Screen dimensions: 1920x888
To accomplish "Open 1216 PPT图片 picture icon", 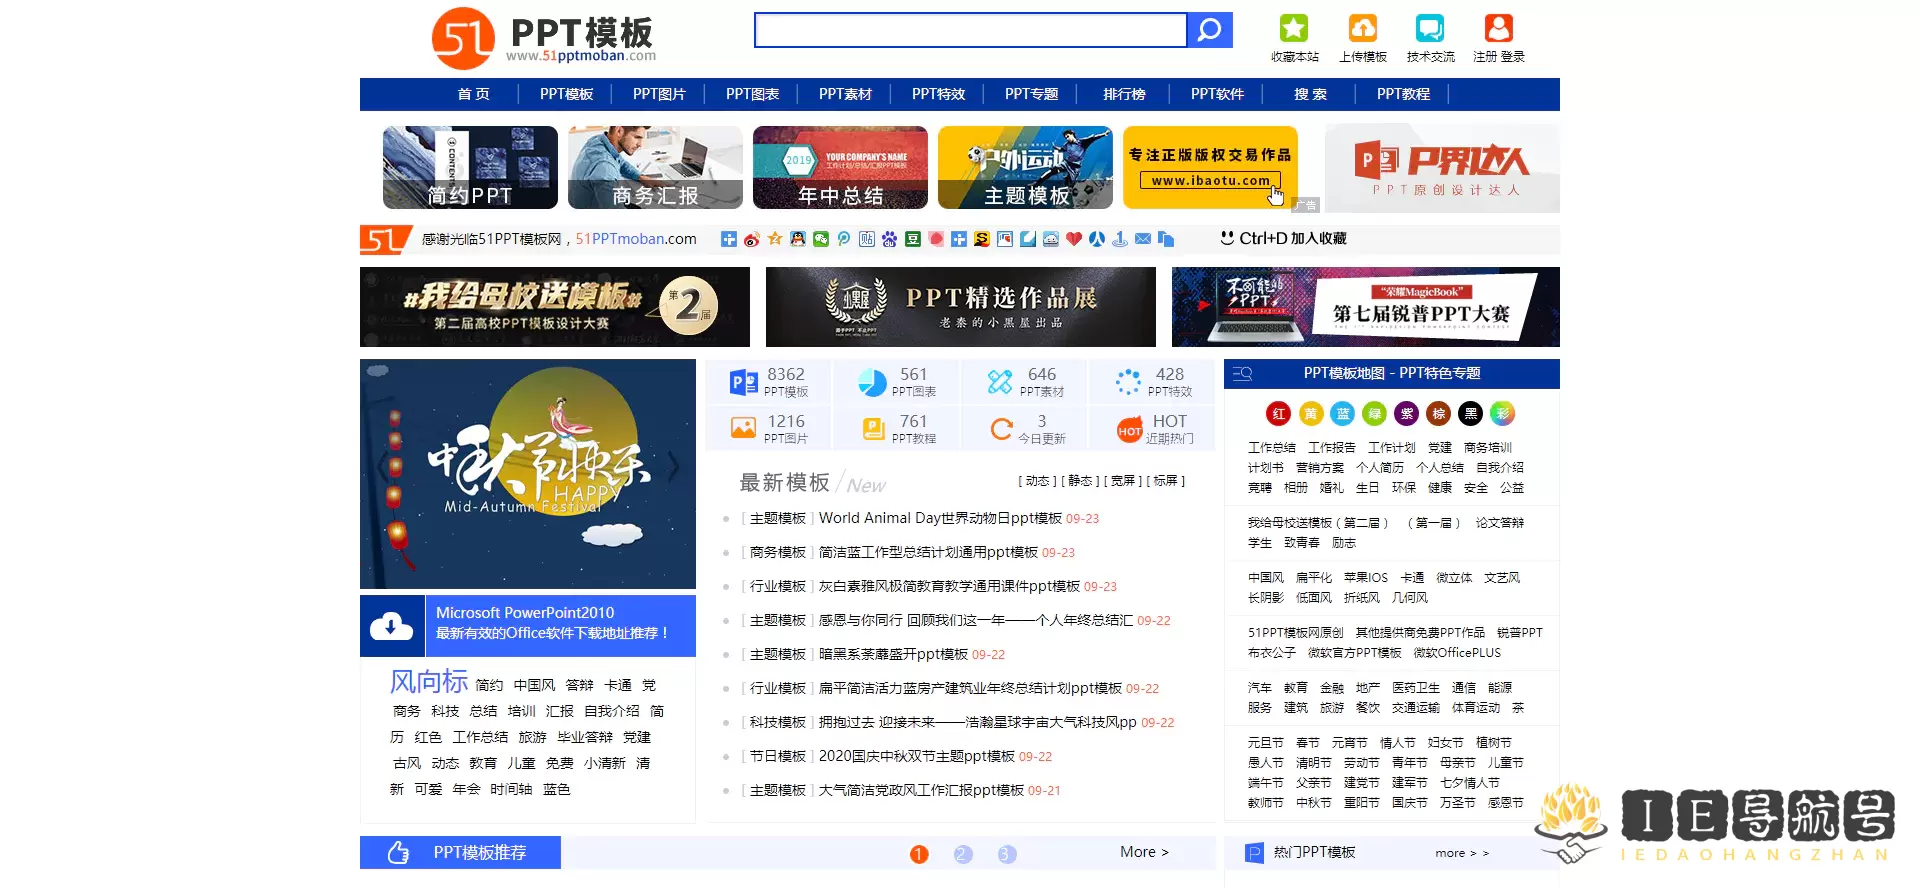I will pos(743,429).
